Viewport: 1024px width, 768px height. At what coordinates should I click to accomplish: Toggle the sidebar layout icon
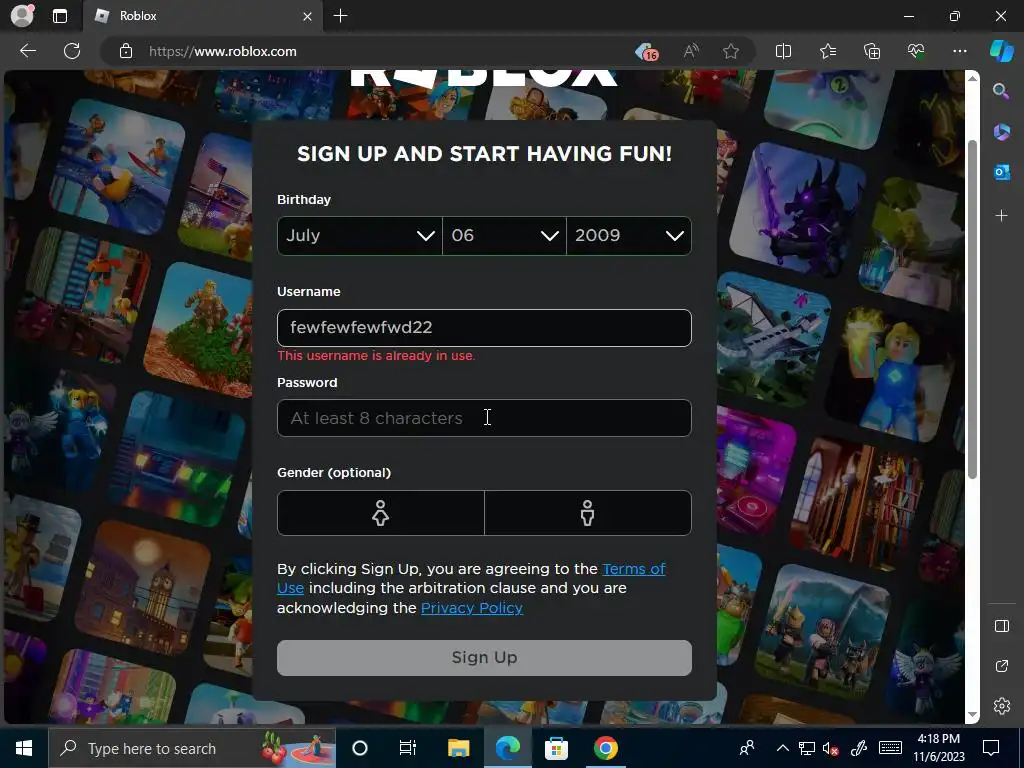[x=1001, y=626]
